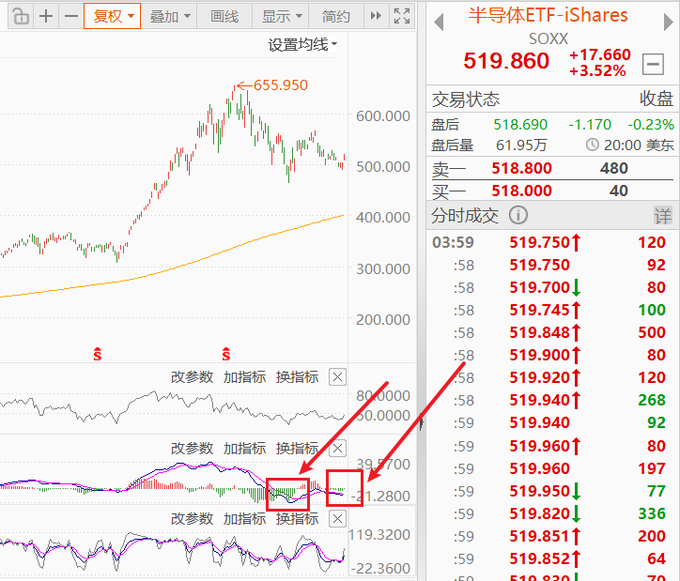The width and height of the screenshot is (680, 581).
Task: Toggle fullscreen chart icon
Action: coord(402,16)
